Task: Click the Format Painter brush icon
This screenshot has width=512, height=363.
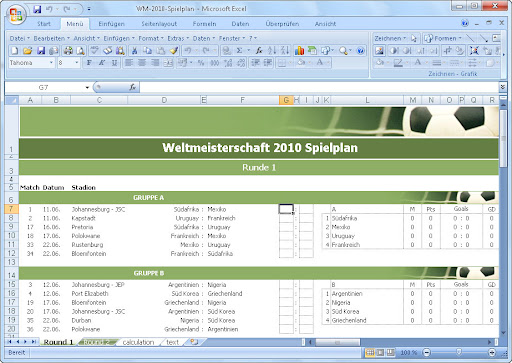Action: click(x=174, y=51)
